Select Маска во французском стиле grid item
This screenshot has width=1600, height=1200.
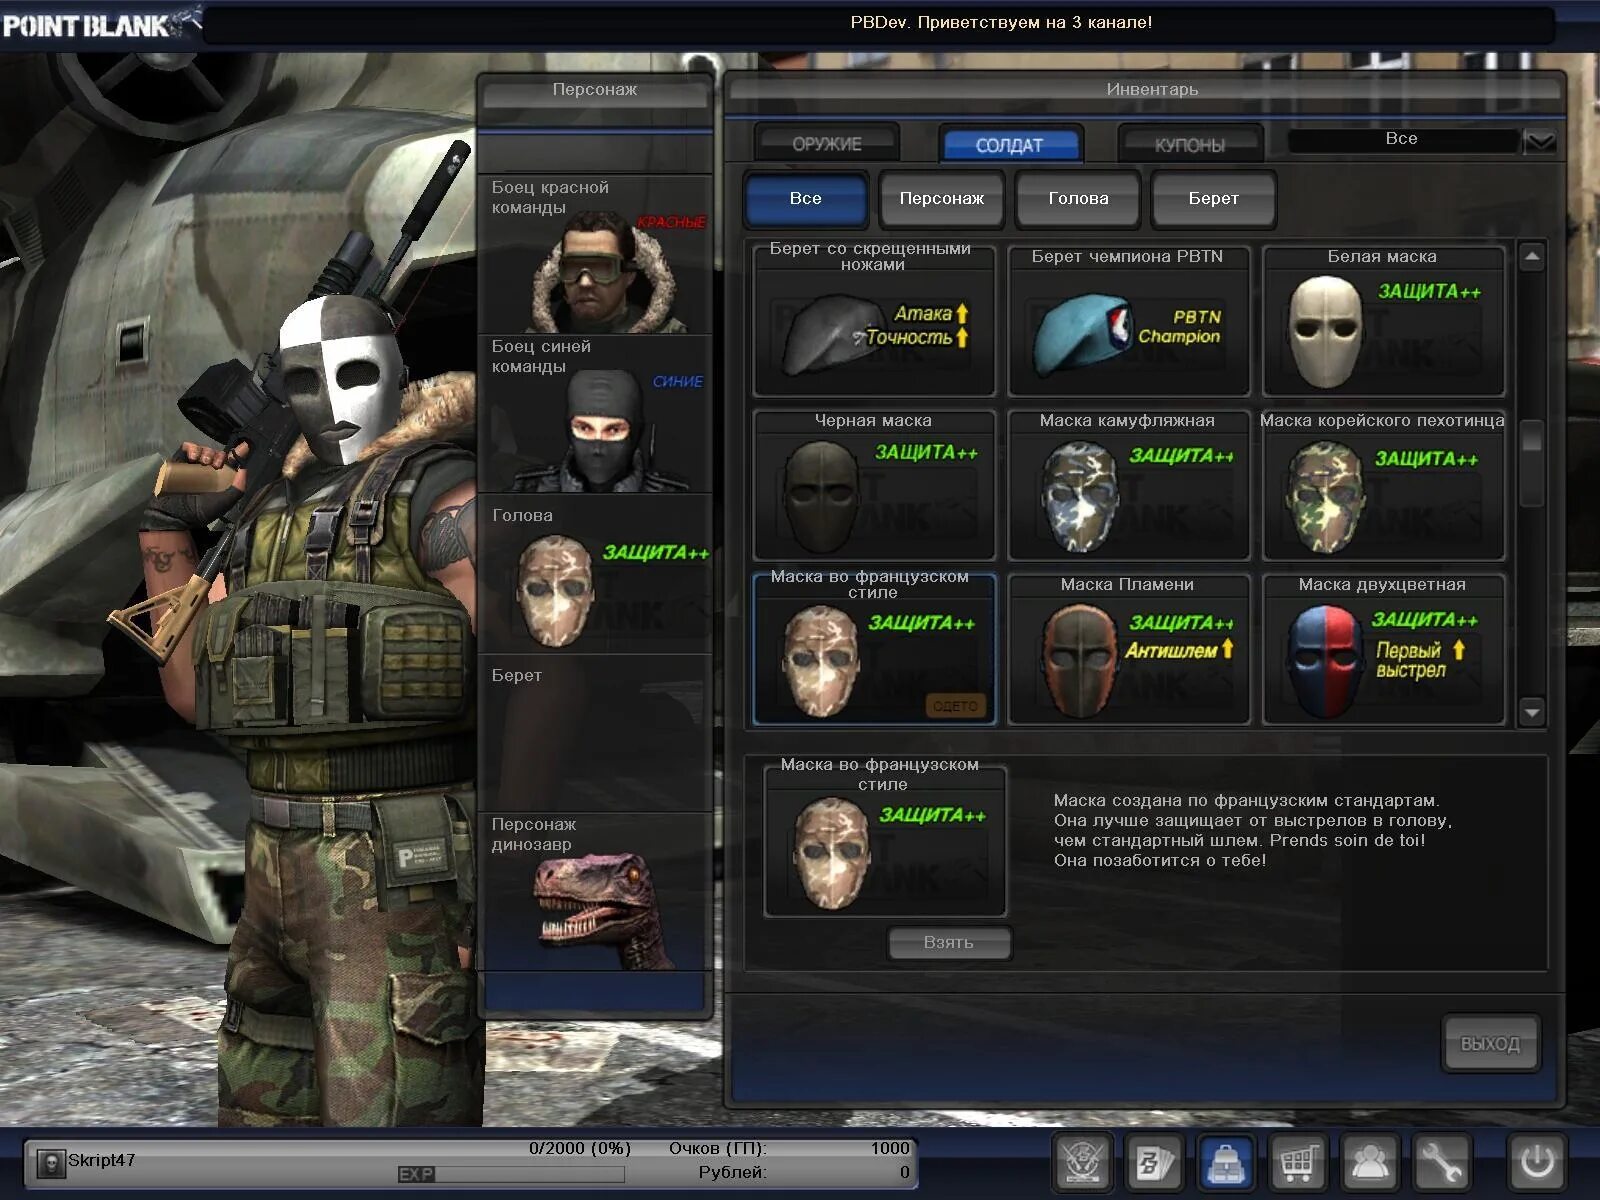873,648
